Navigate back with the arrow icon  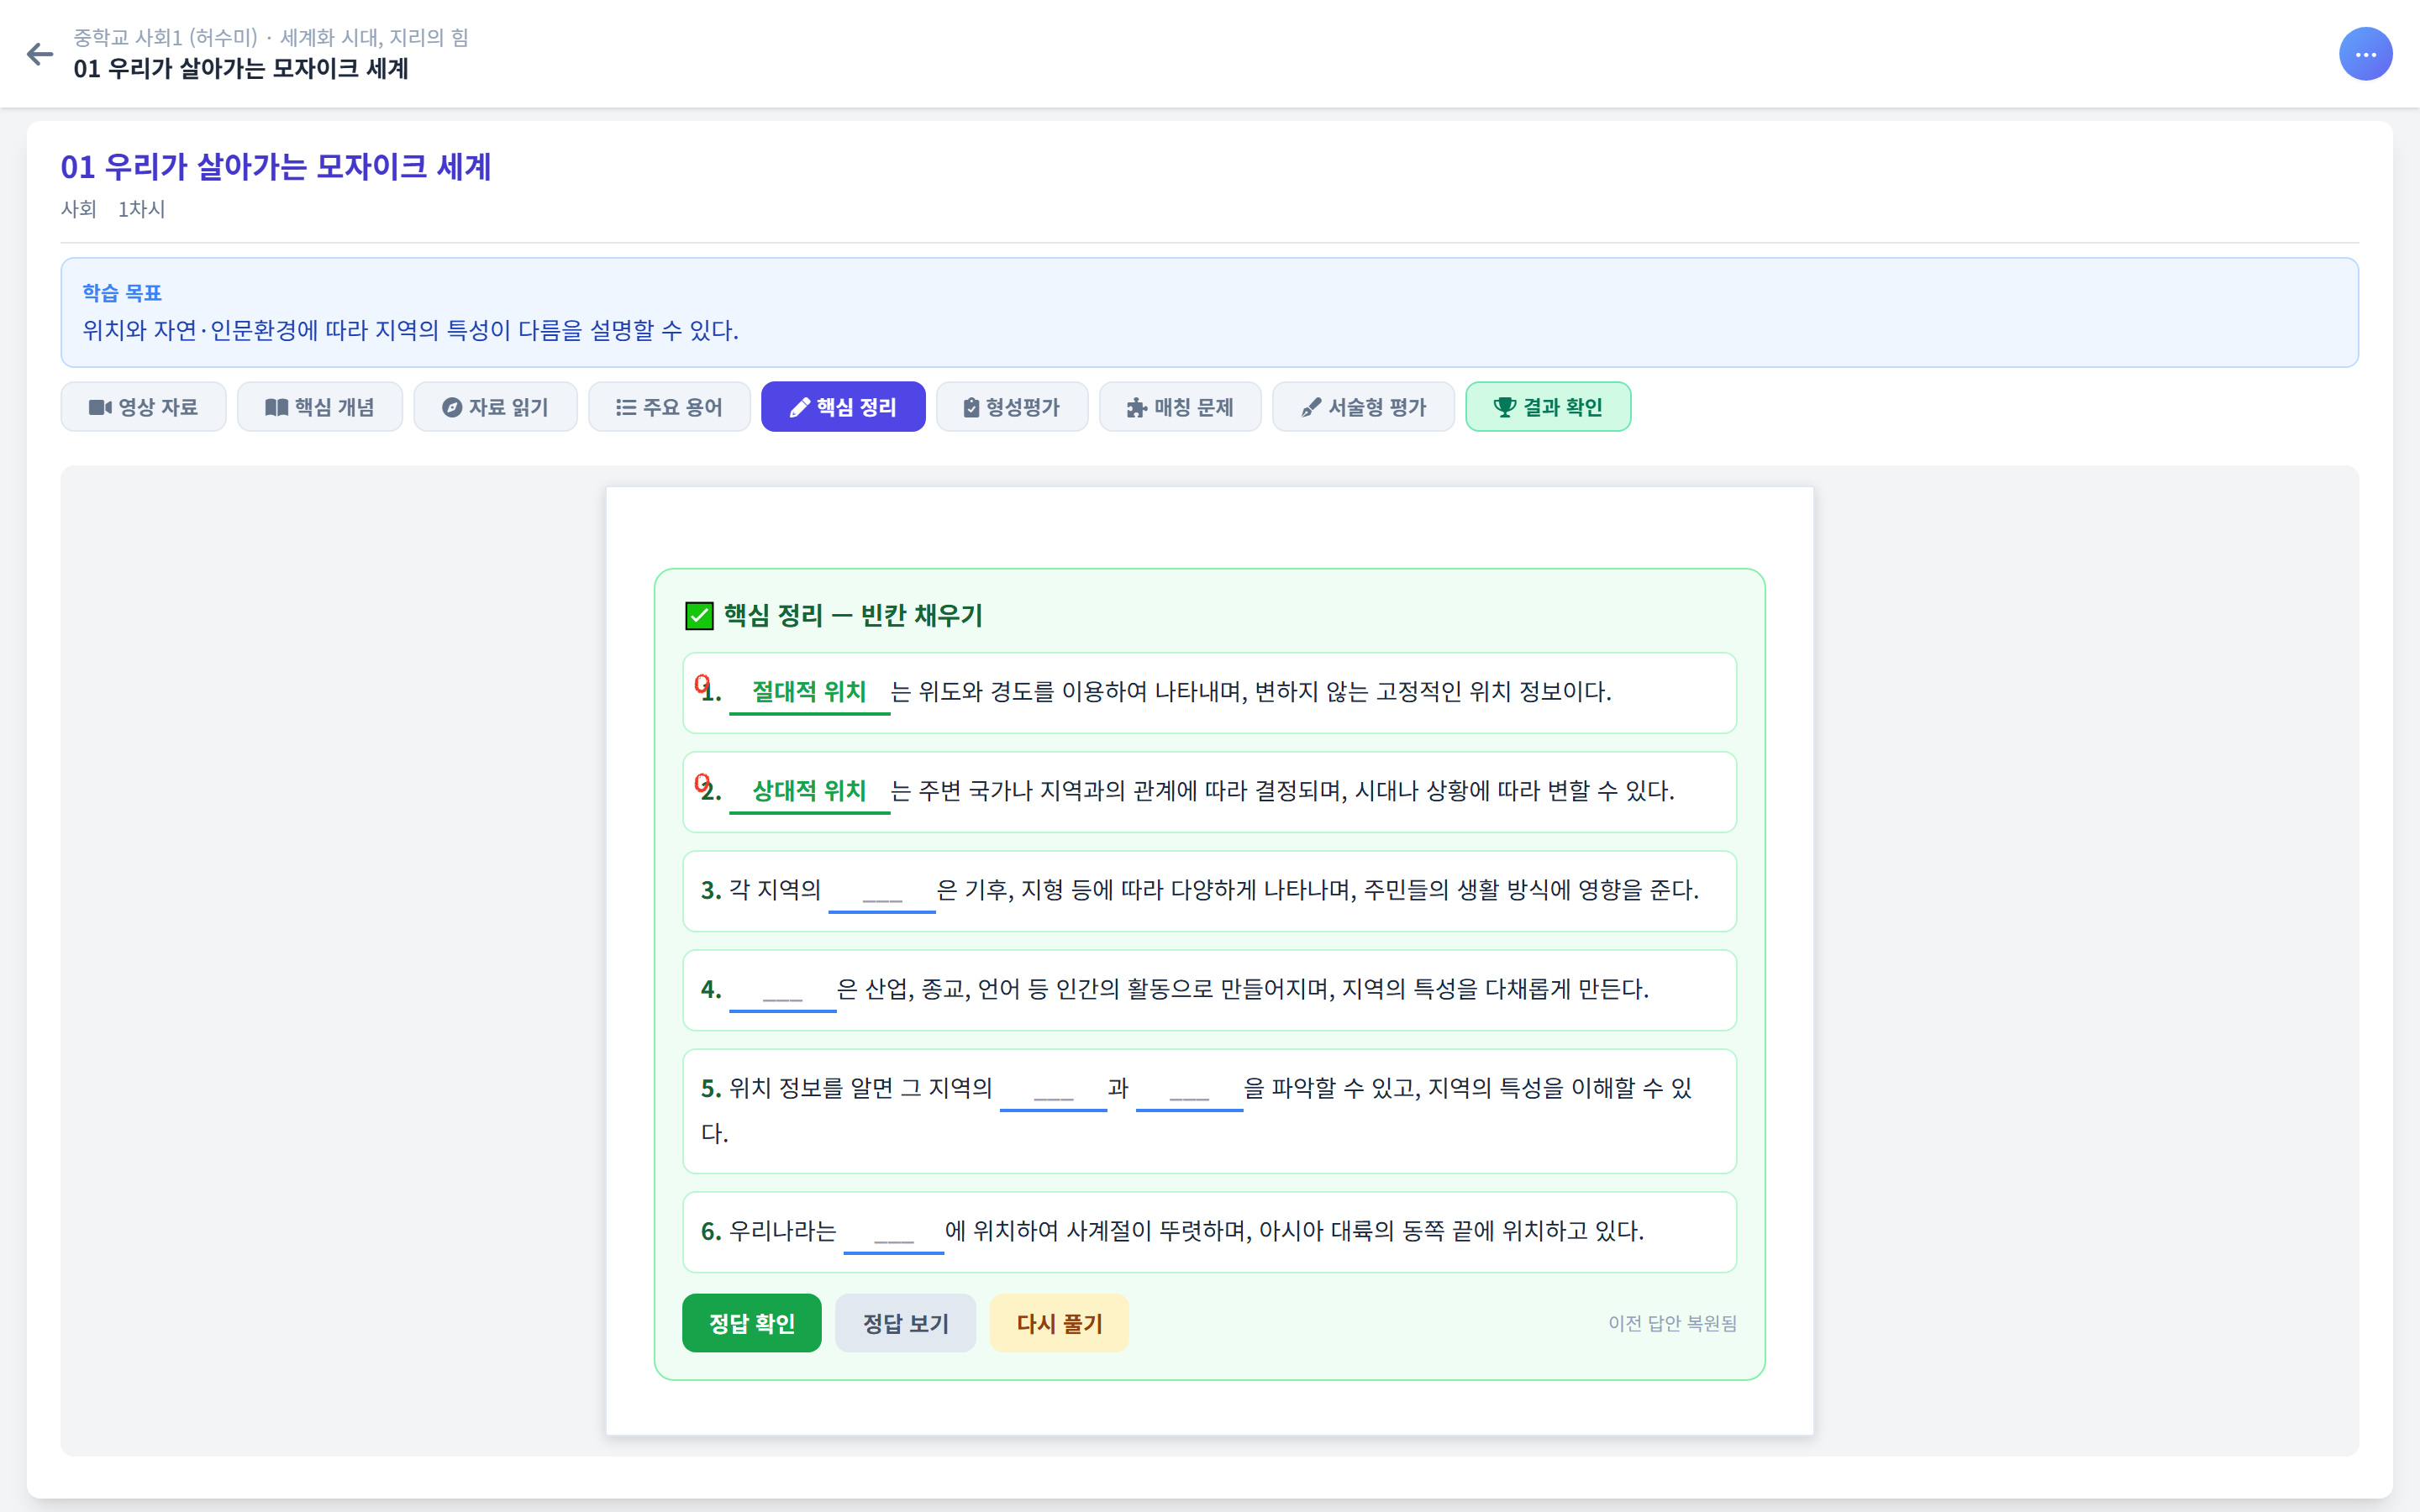(40, 54)
